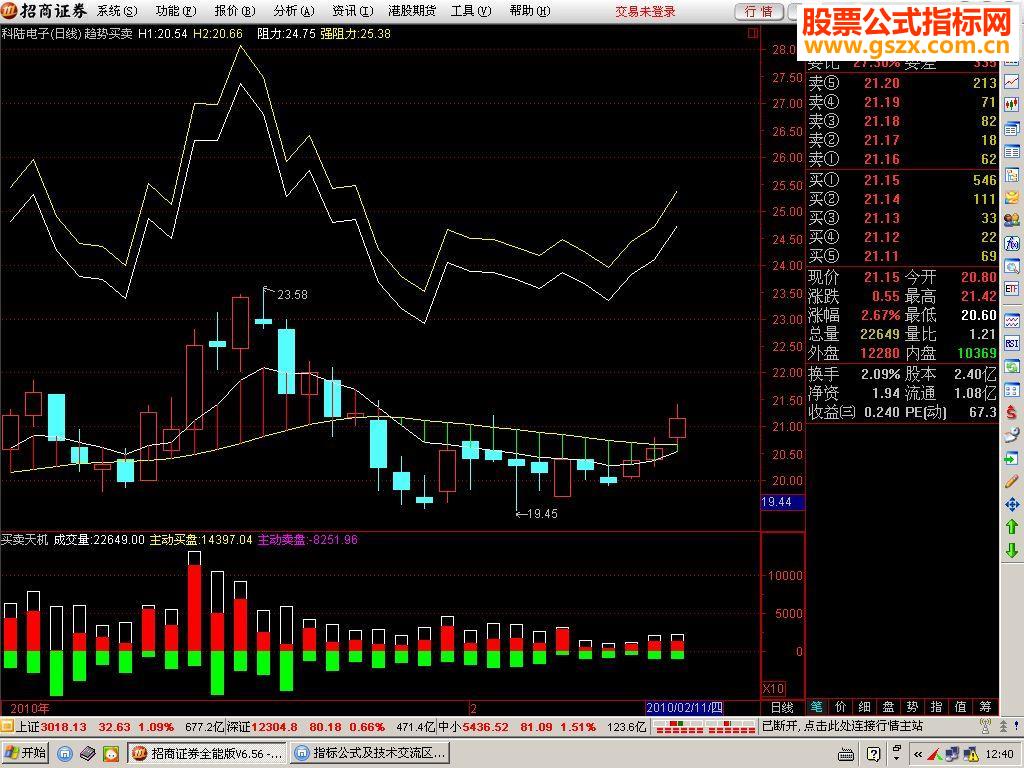The image size is (1024, 768).
Task: Open the 港股期货 menu
Action: pos(411,11)
